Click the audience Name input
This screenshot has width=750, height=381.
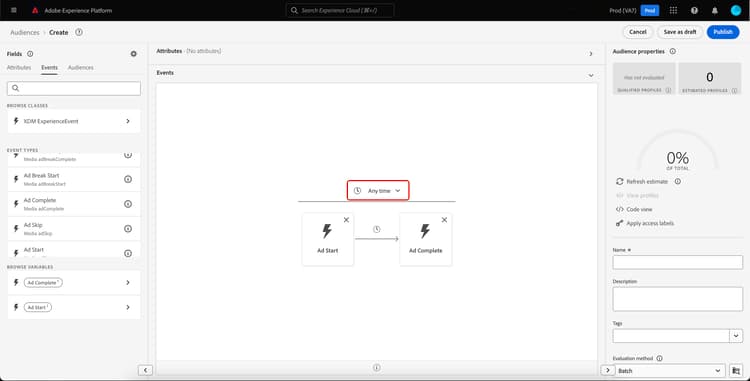pyautogui.click(x=677, y=262)
